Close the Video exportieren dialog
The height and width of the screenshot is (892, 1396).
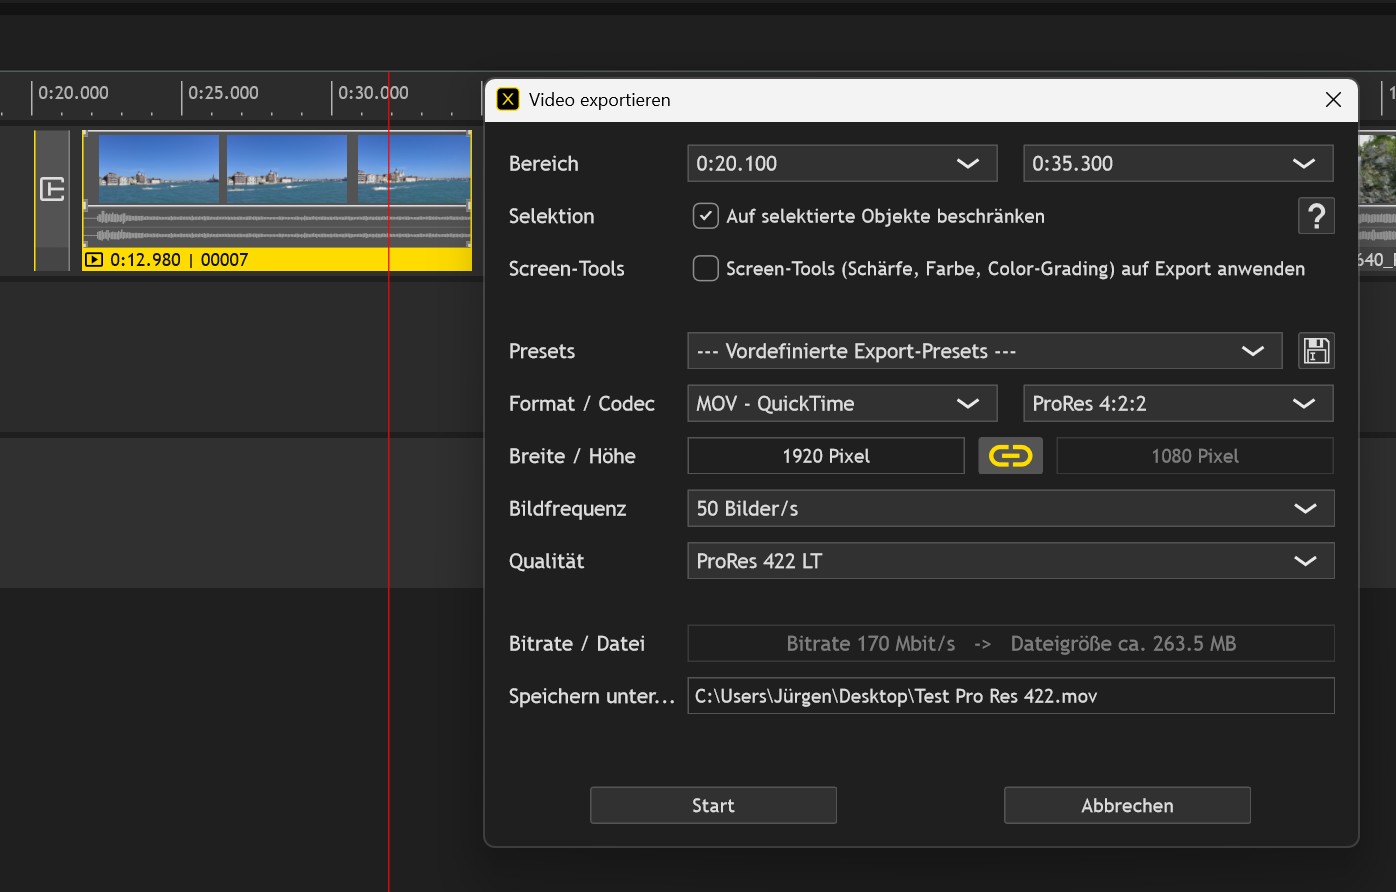point(1332,99)
